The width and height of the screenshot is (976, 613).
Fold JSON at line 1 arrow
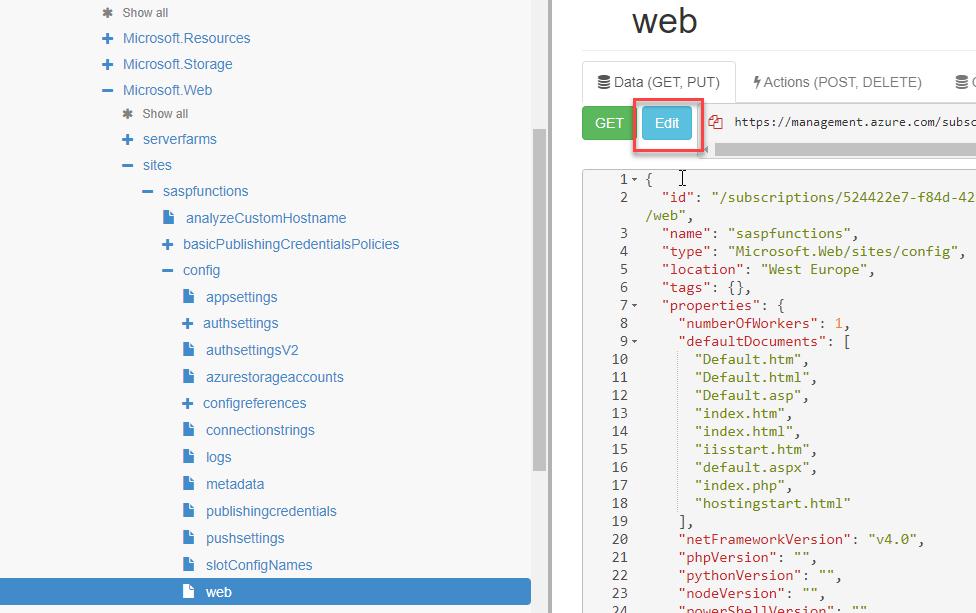[x=634, y=180]
